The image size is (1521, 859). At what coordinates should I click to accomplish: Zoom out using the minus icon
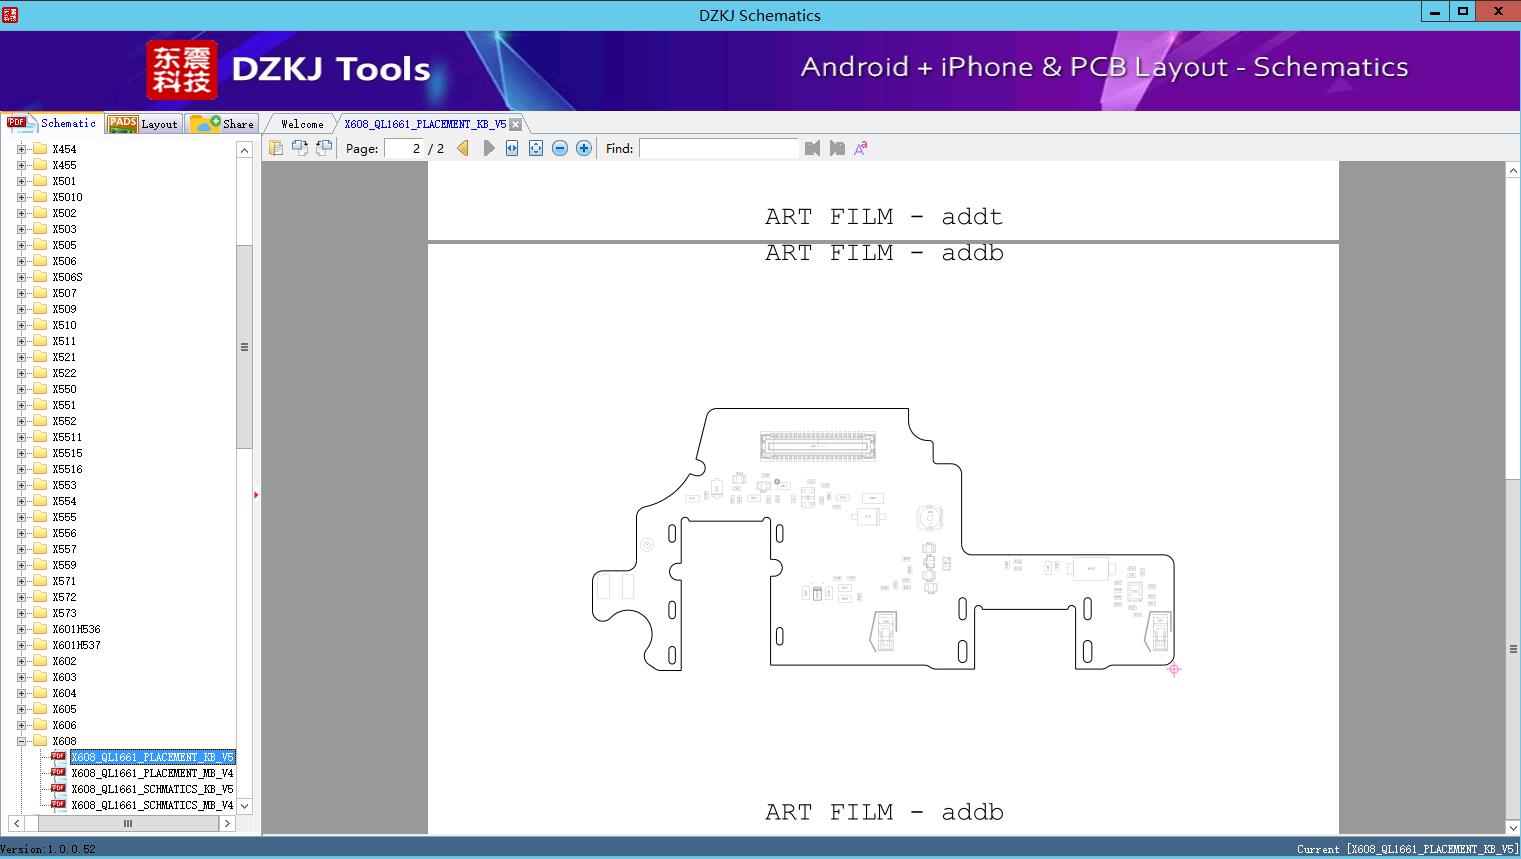click(x=560, y=147)
